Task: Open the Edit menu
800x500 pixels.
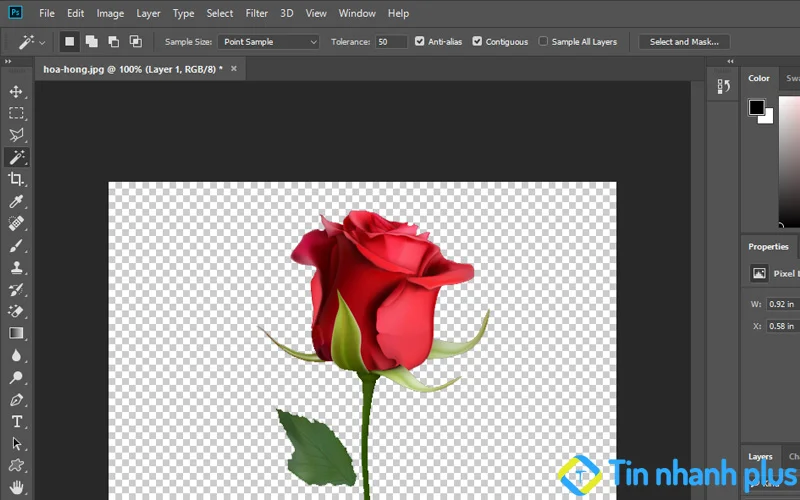Action: 75,13
